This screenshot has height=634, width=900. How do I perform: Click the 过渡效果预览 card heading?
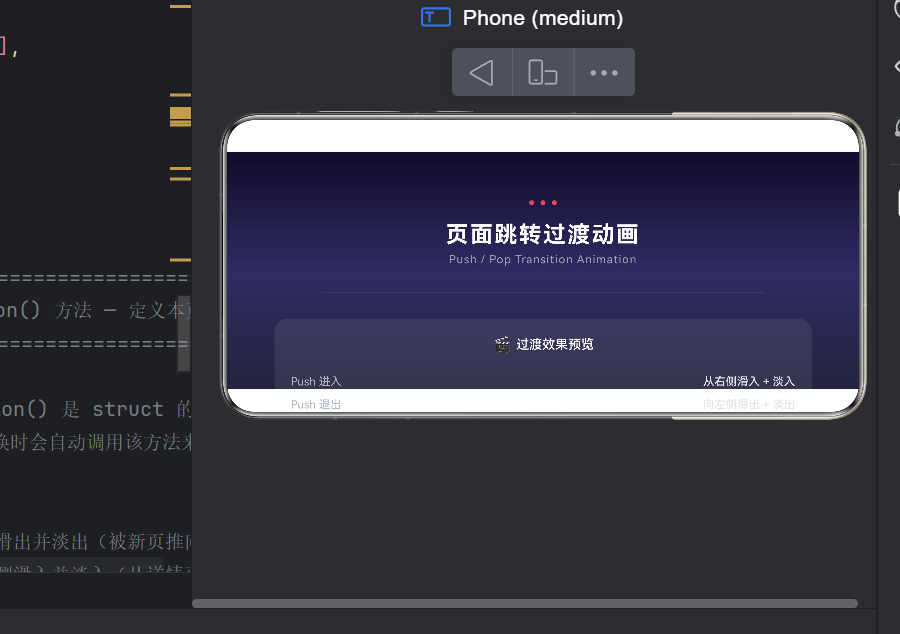[x=554, y=344]
